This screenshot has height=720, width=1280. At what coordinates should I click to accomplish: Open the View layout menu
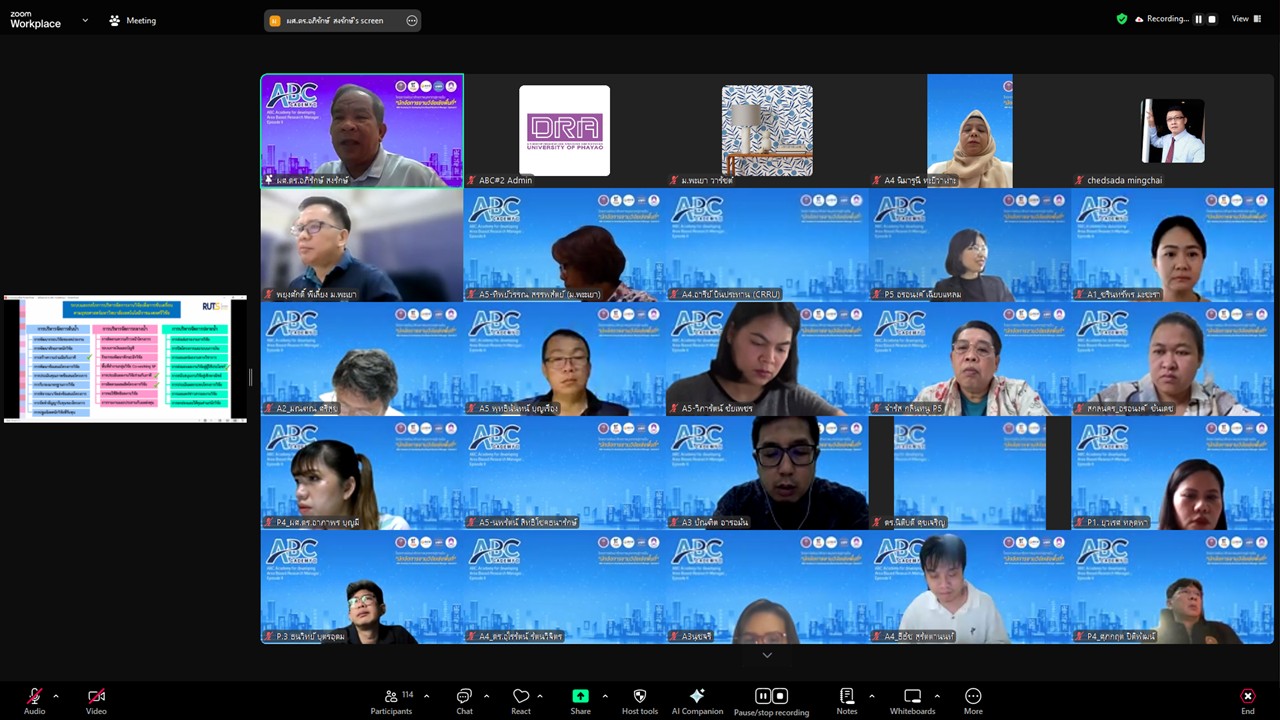click(x=1246, y=19)
